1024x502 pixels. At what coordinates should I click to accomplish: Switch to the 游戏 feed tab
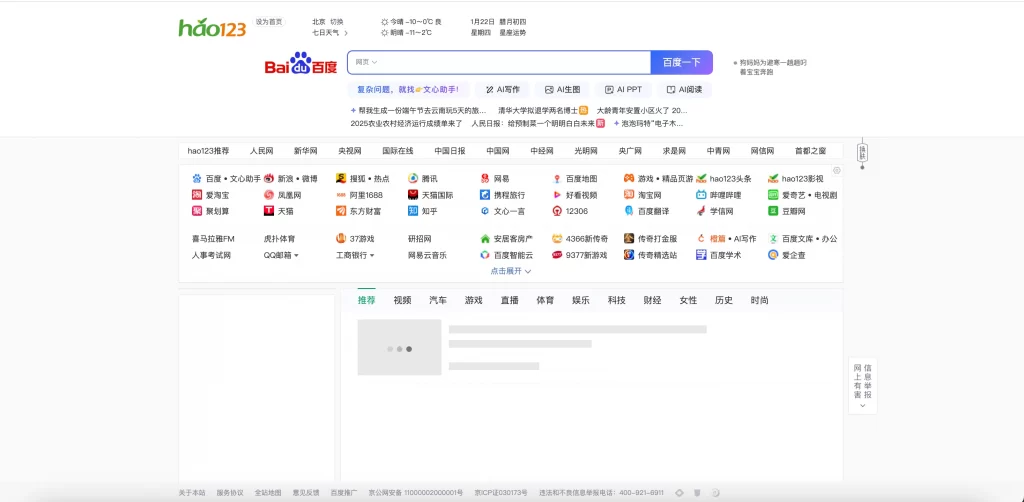tap(473, 300)
